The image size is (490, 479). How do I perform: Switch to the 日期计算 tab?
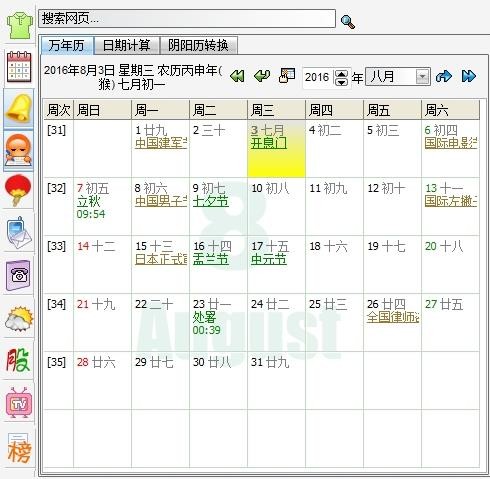click(127, 45)
